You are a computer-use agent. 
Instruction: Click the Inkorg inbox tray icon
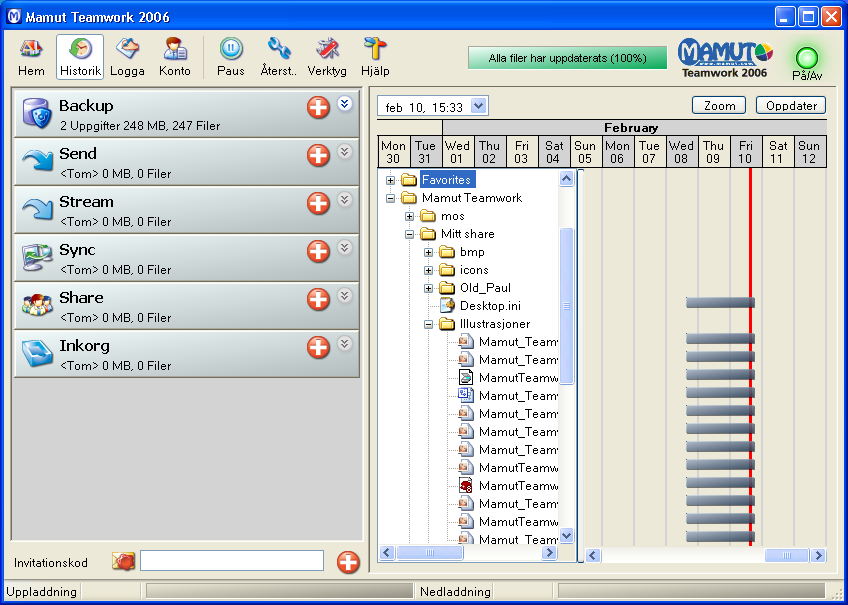(37, 353)
